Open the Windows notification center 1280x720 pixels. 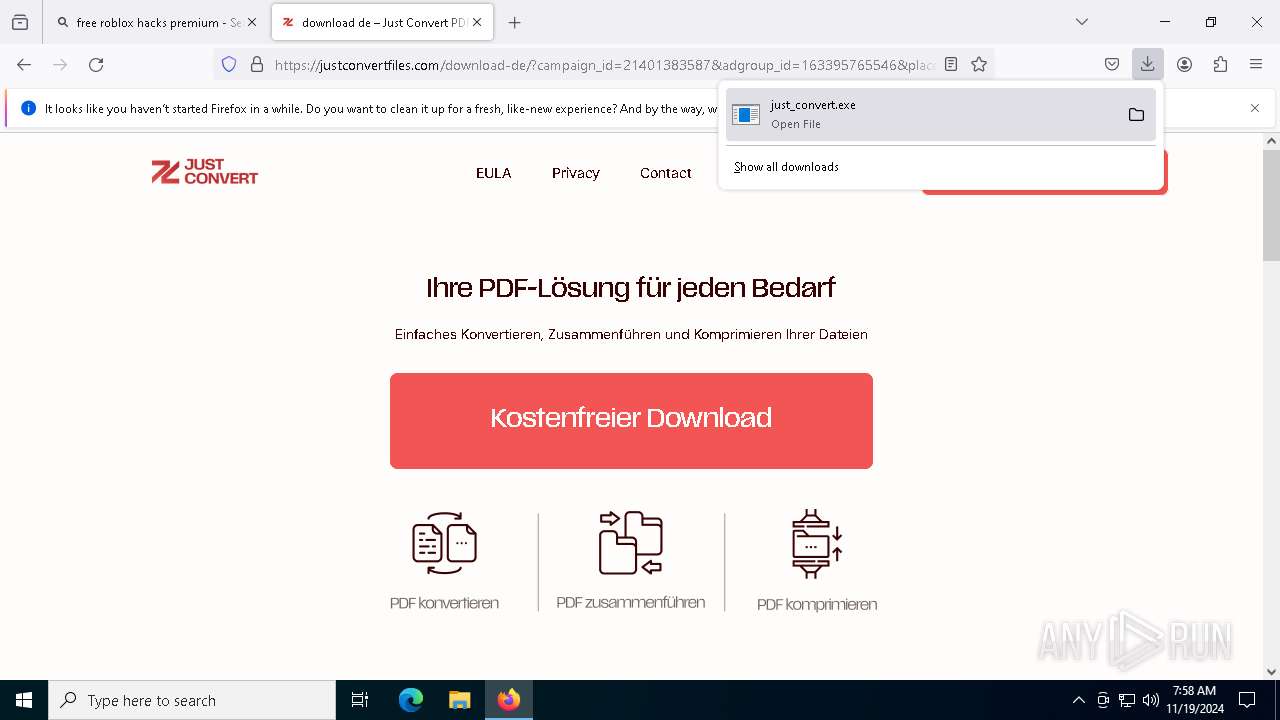coord(1247,700)
